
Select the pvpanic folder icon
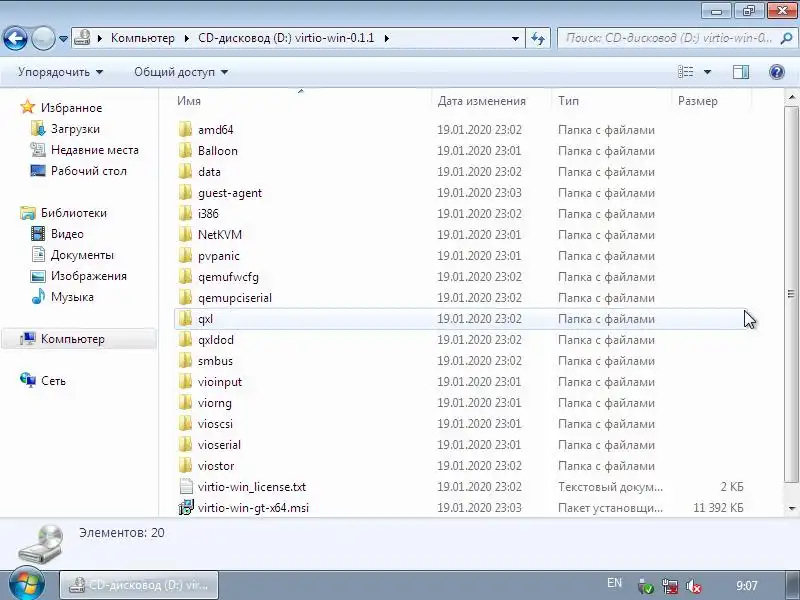[x=186, y=256]
